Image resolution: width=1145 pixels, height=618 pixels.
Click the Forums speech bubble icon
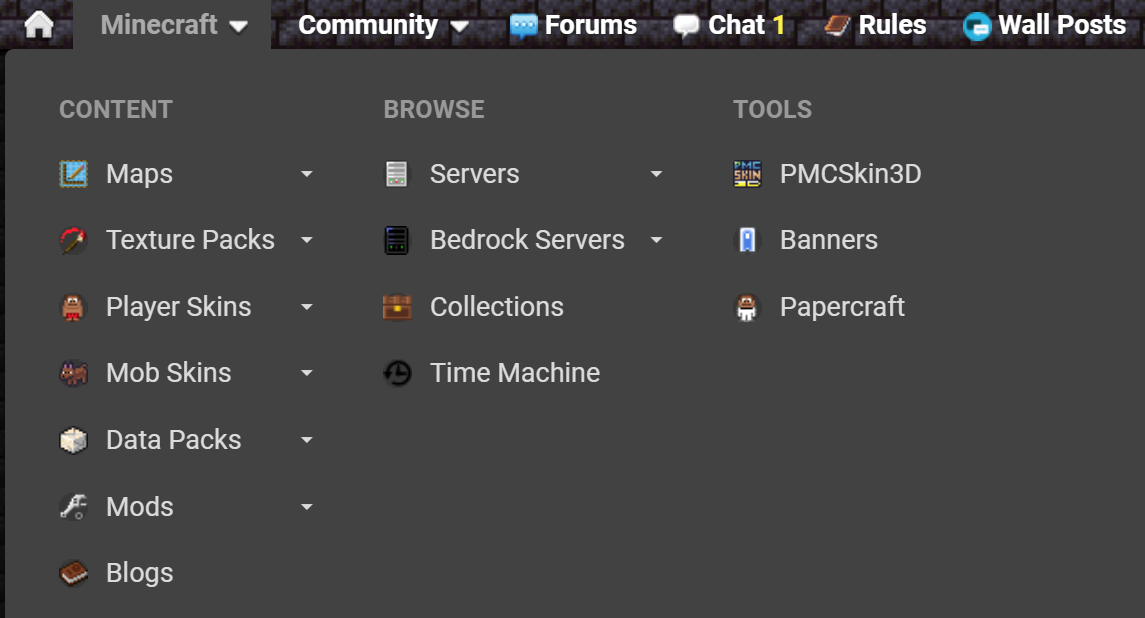point(524,26)
